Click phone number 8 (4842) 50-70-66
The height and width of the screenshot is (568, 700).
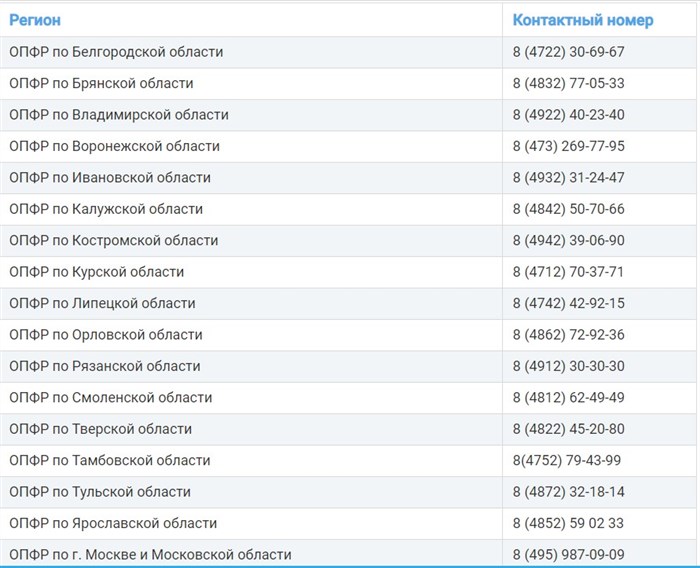tap(568, 209)
